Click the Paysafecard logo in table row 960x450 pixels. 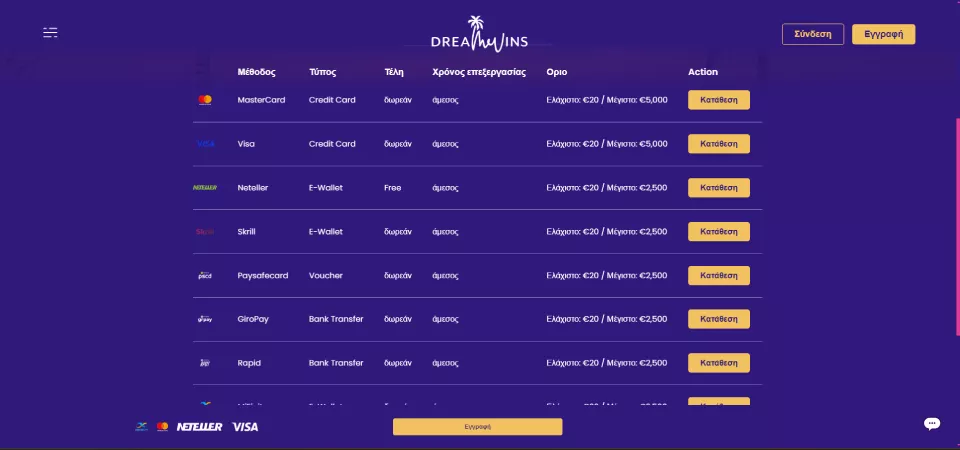[x=205, y=276]
